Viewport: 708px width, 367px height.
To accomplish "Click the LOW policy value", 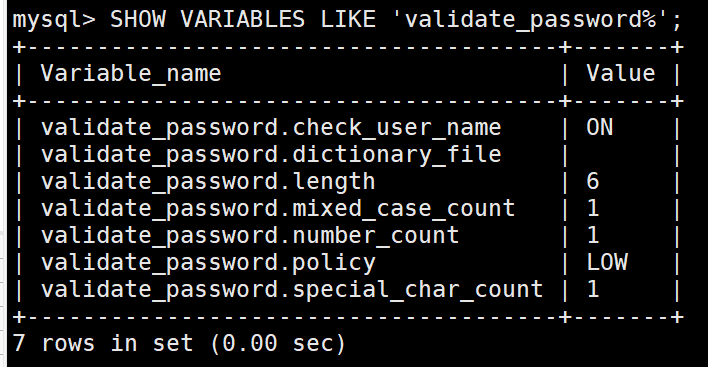I will coord(607,263).
